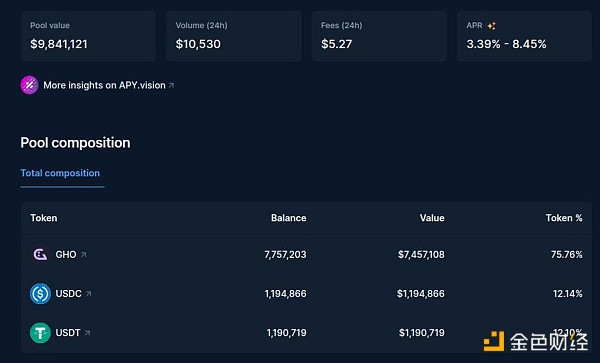Click the Fees (24h) card
Viewport: 600px width, 363px height.
(x=379, y=36)
